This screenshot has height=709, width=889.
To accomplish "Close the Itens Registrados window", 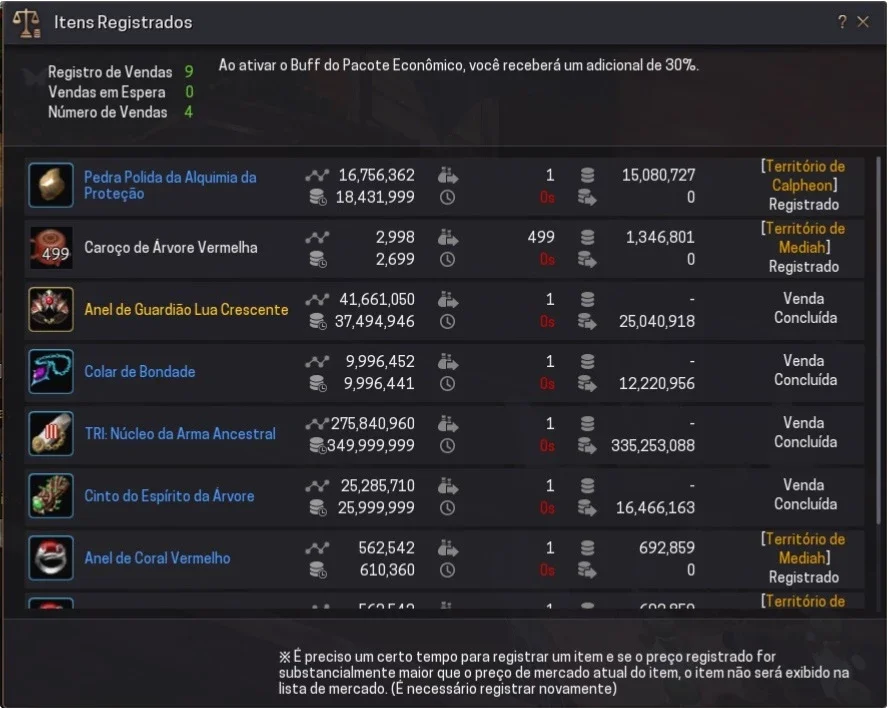I will tap(863, 22).
